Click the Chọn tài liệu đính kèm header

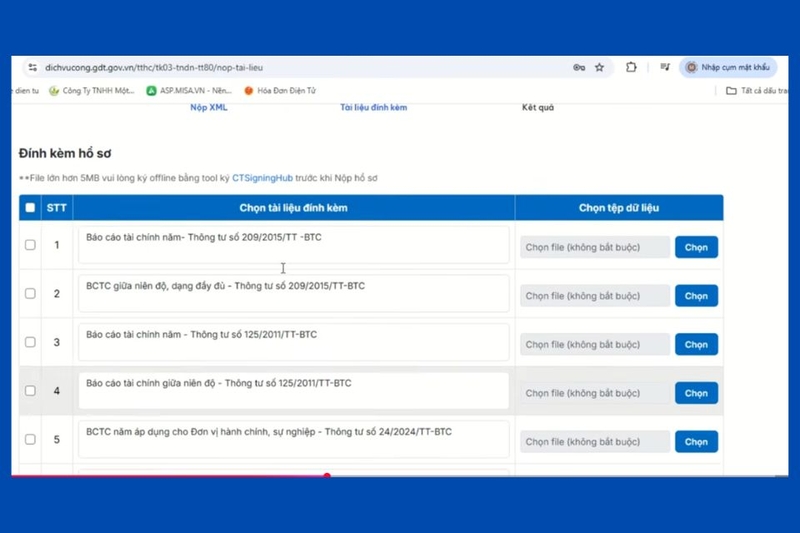pos(293,208)
